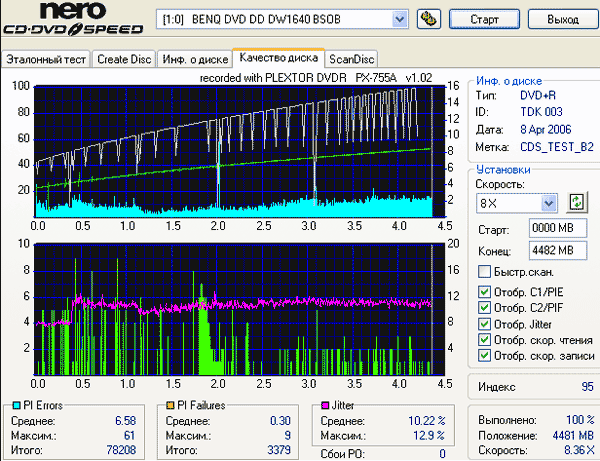Open the 8X speed dropdown

coord(549,203)
